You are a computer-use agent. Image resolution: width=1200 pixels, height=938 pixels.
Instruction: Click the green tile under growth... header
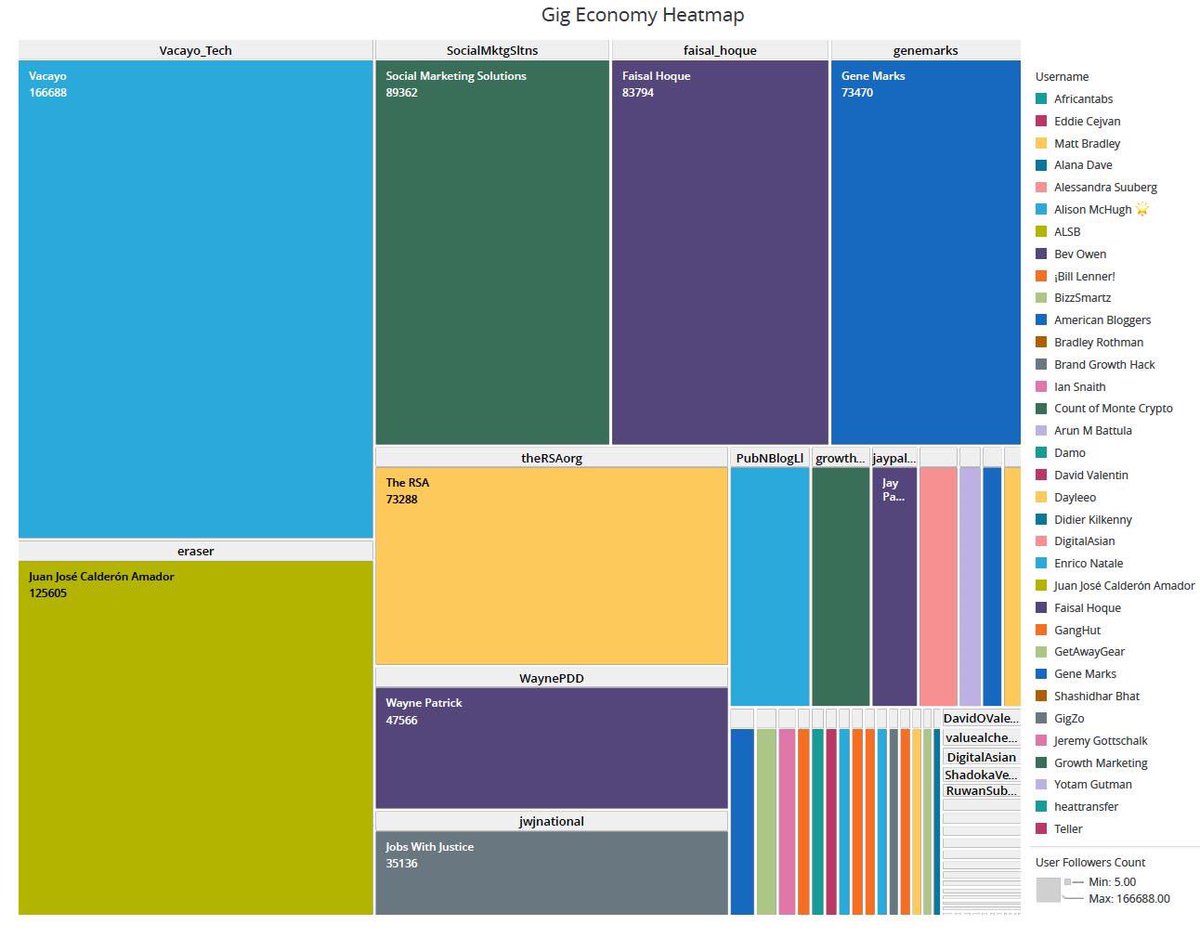[x=840, y=586]
